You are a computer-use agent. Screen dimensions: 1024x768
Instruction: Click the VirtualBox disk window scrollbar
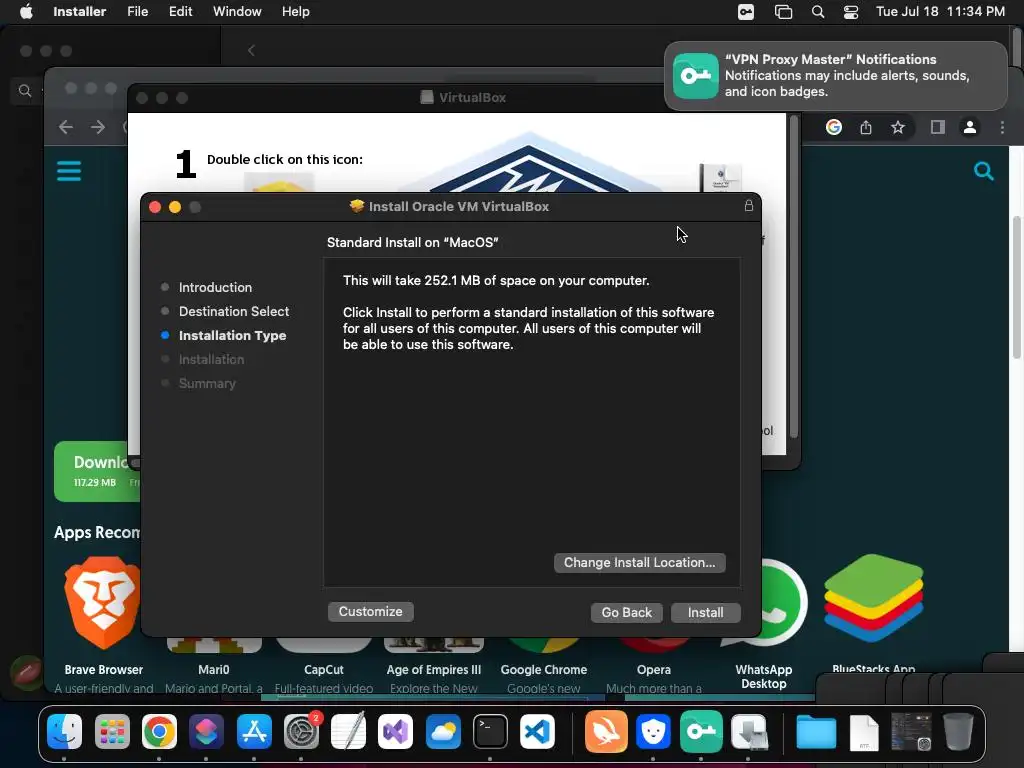[793, 278]
